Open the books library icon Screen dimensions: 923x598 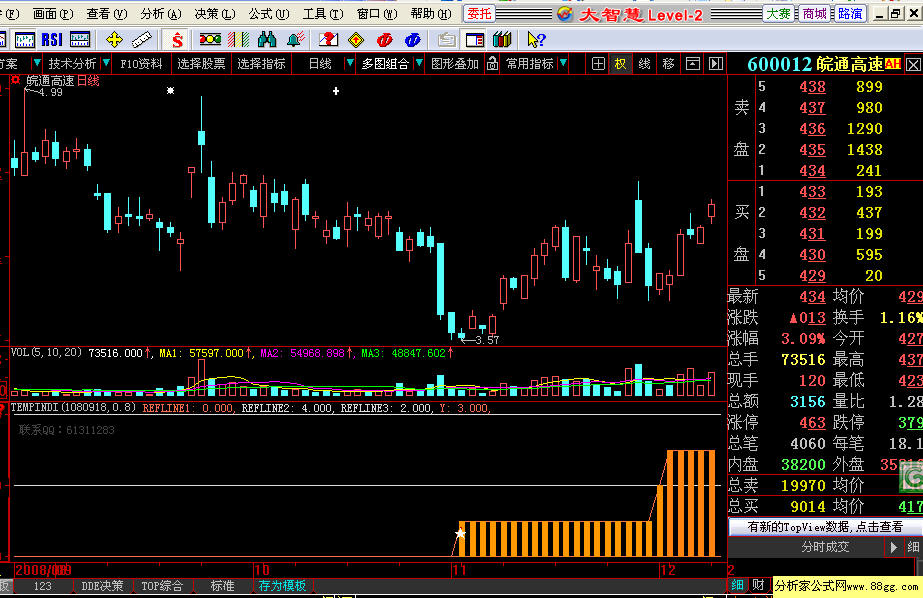click(502, 39)
